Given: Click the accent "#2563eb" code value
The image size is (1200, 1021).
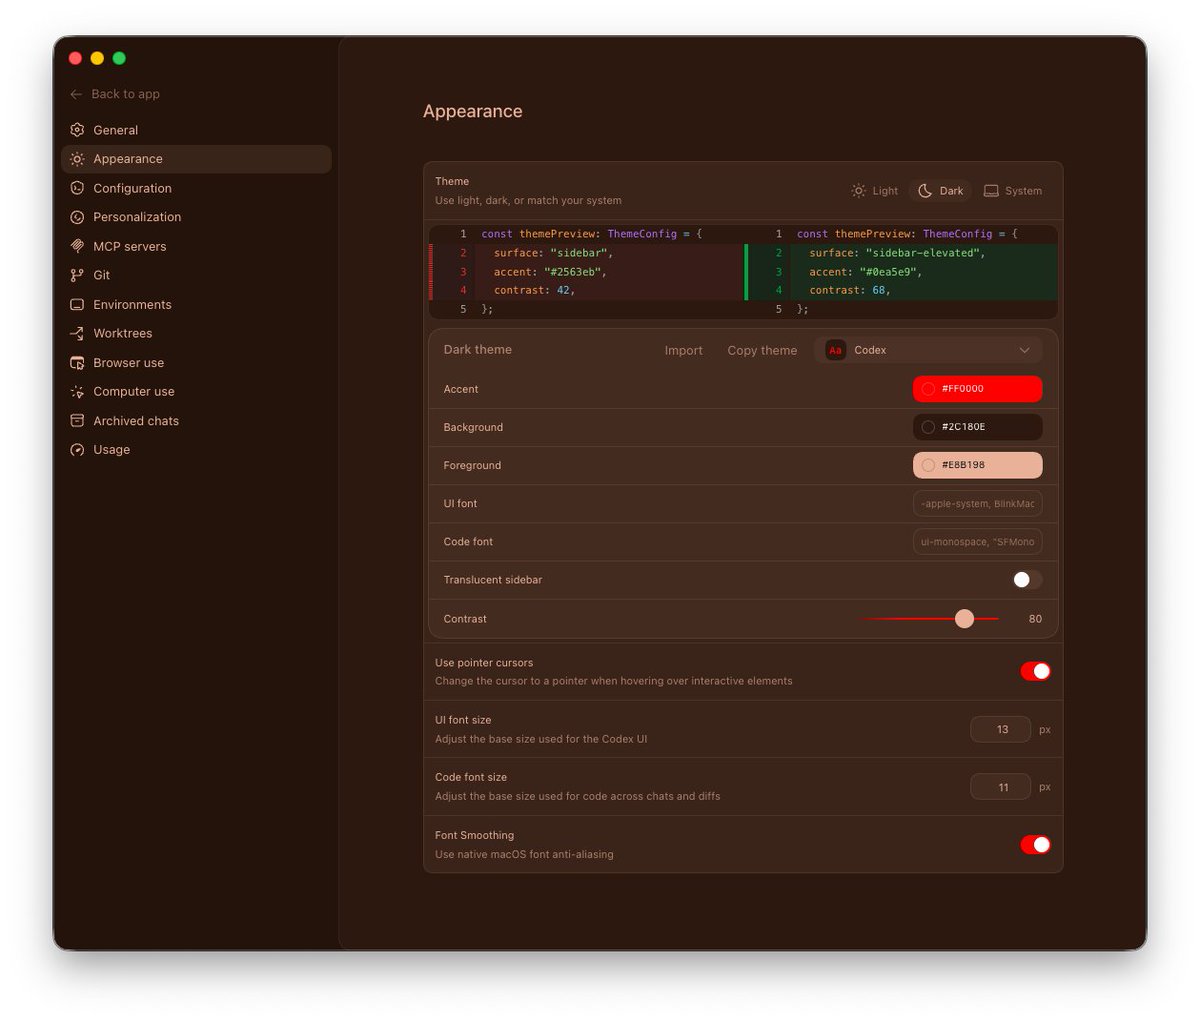Looking at the screenshot, I should (575, 272).
